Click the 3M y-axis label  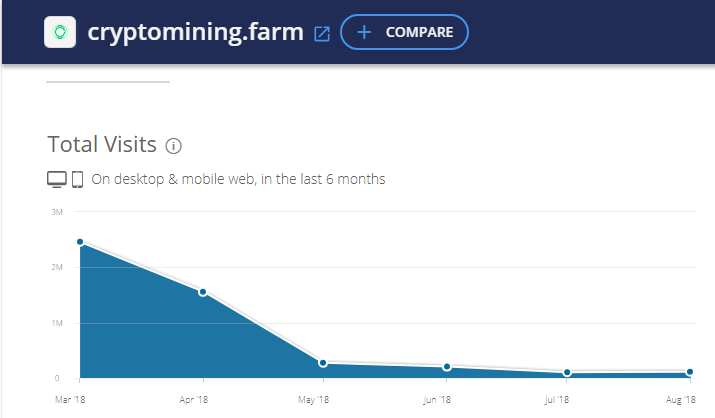[x=56, y=212]
